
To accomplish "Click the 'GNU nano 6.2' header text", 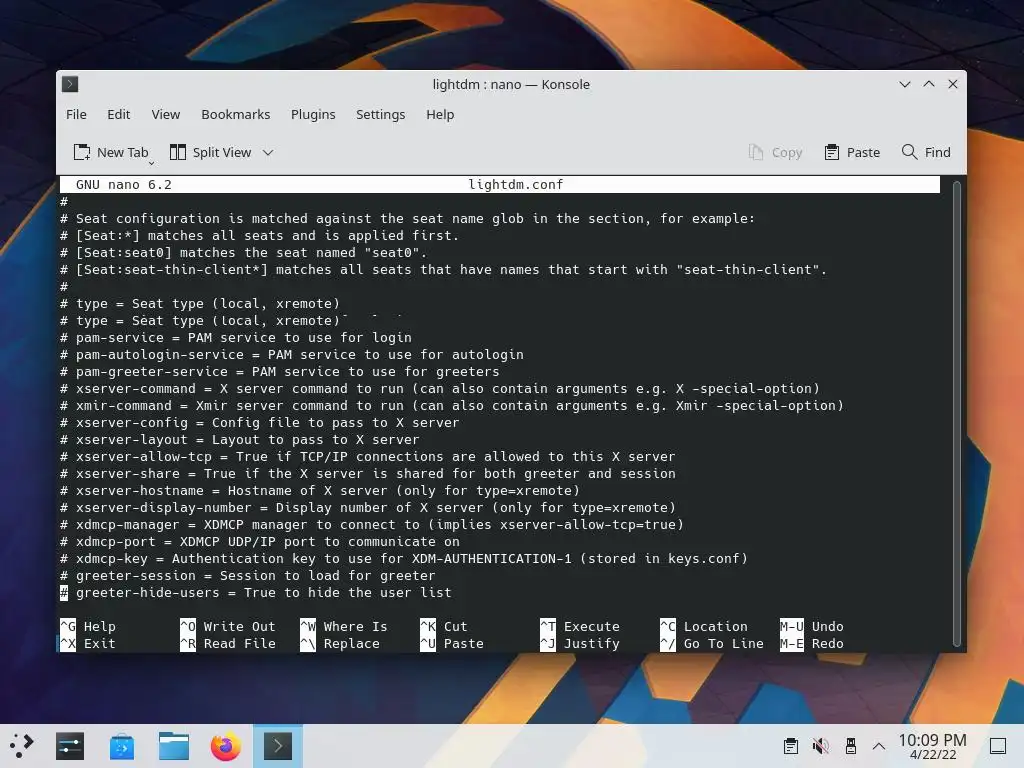I will point(124,185).
